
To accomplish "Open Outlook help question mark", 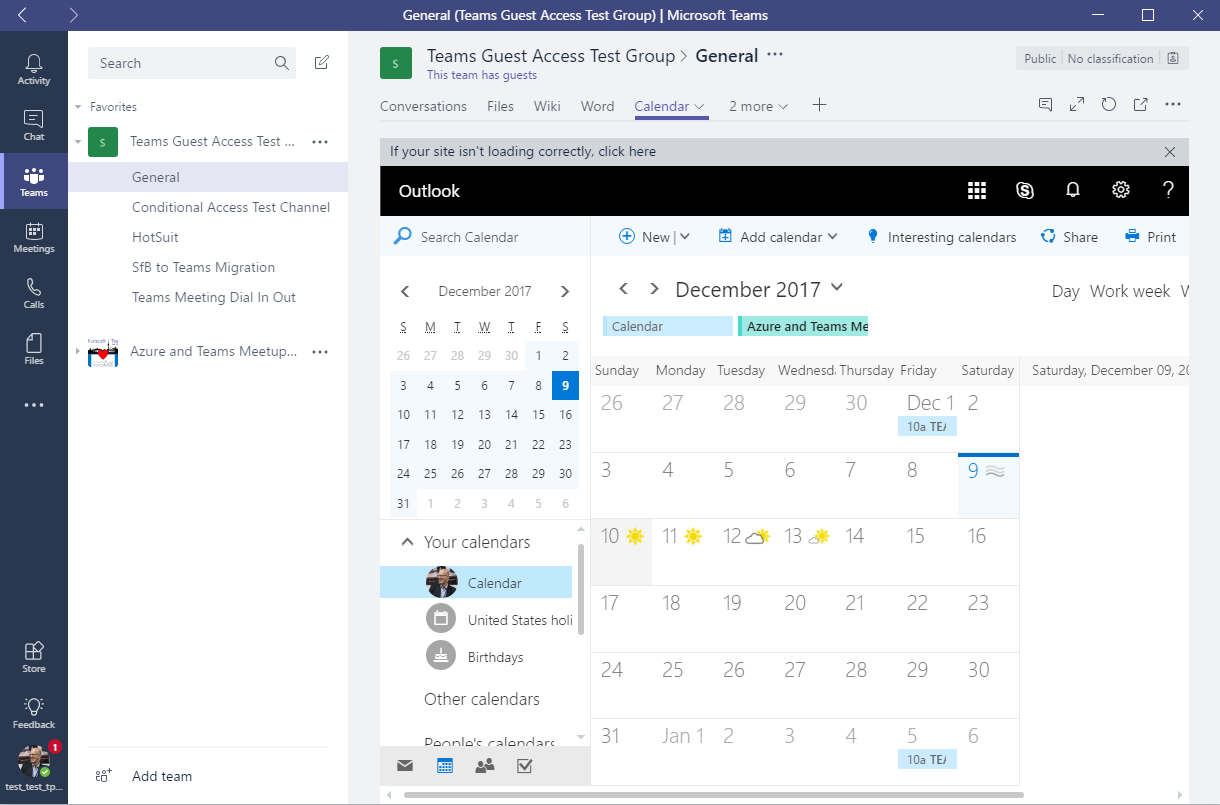I will (x=1168, y=191).
